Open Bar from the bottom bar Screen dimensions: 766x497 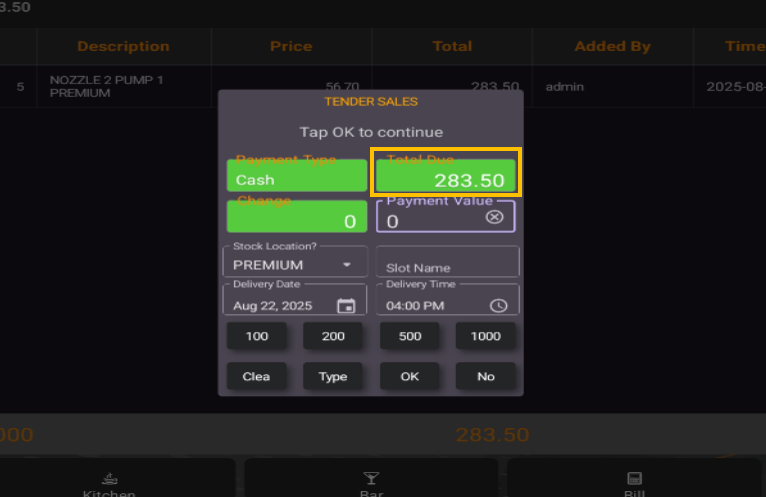(x=371, y=483)
